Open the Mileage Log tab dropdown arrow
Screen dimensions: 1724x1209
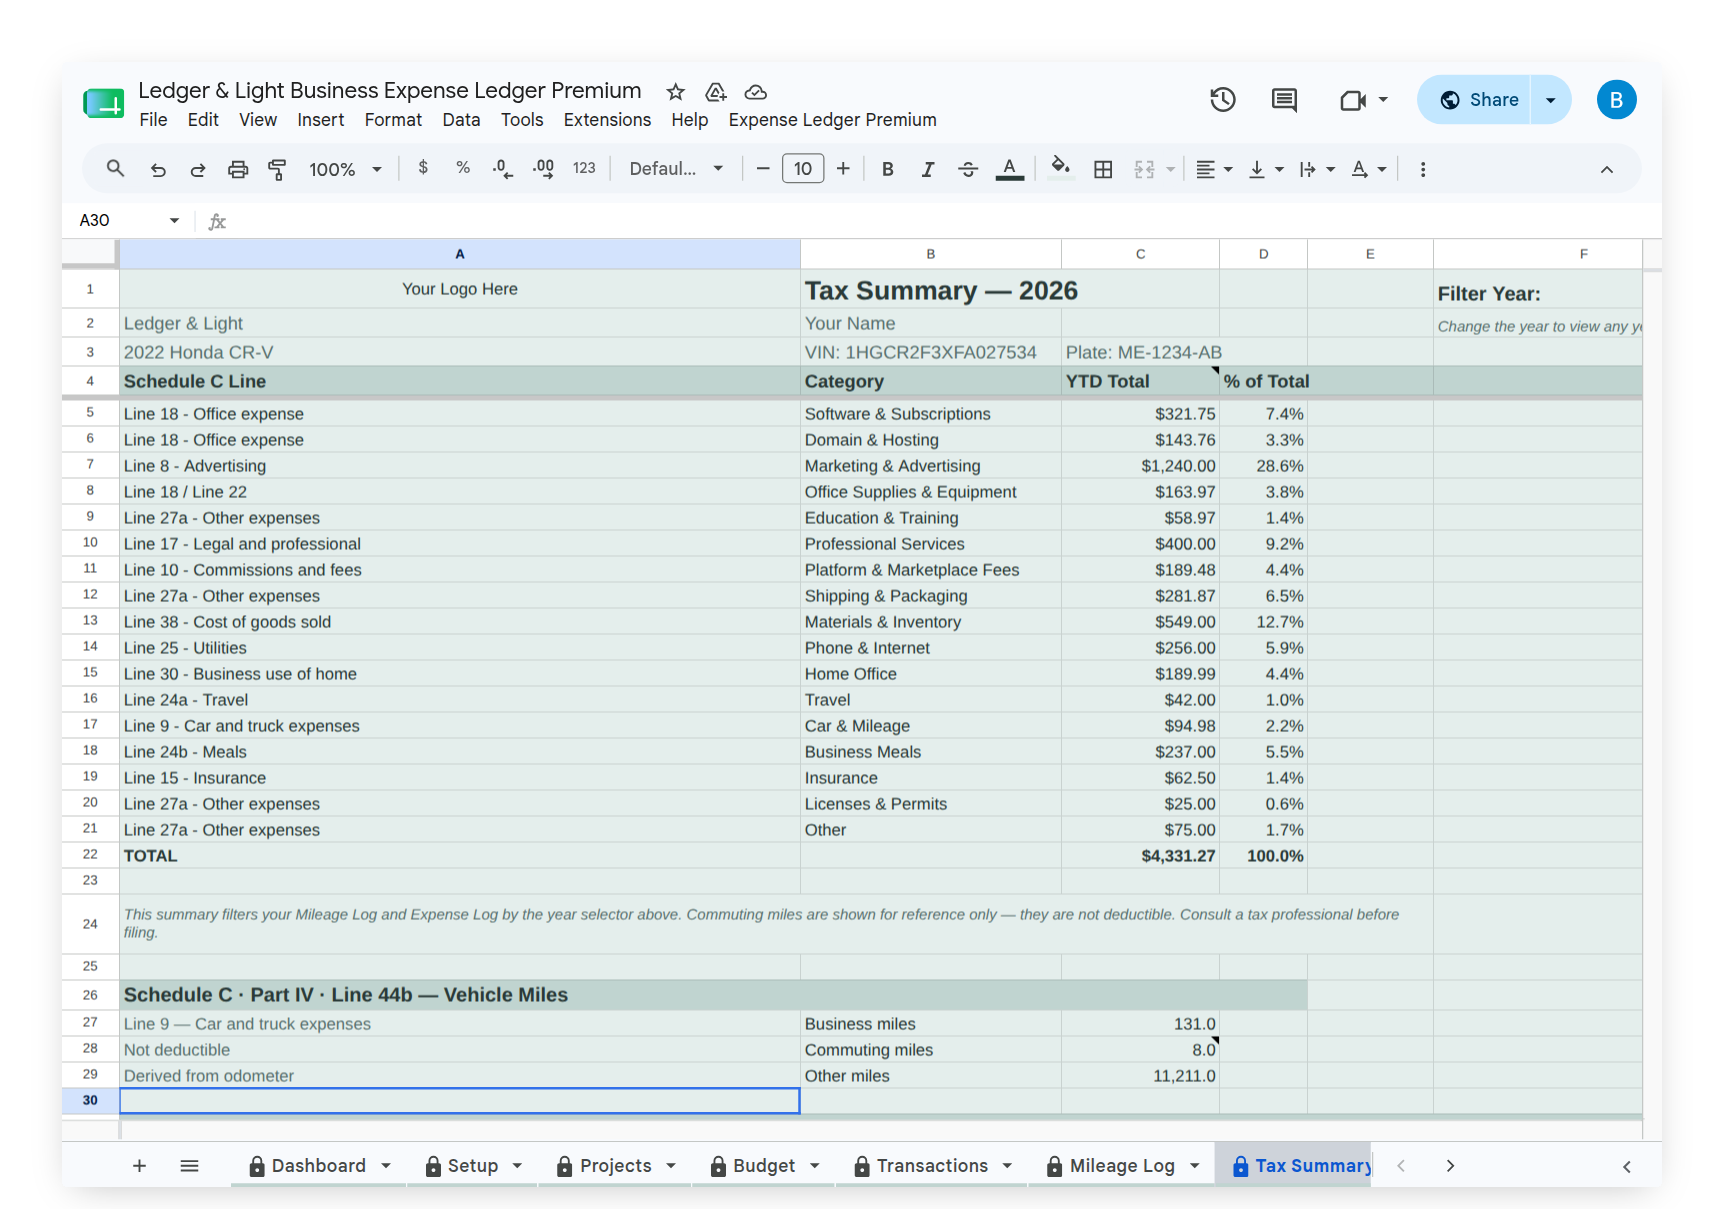[1195, 1166]
